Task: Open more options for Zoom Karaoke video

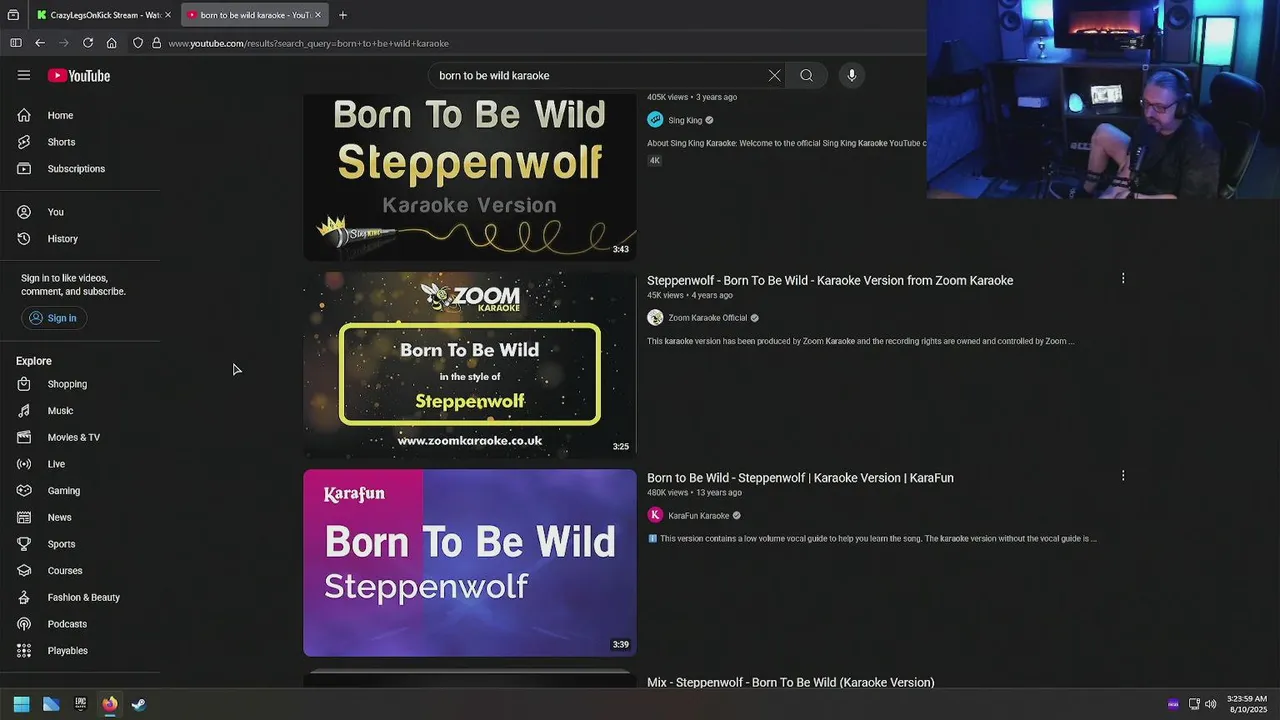Action: [1123, 279]
